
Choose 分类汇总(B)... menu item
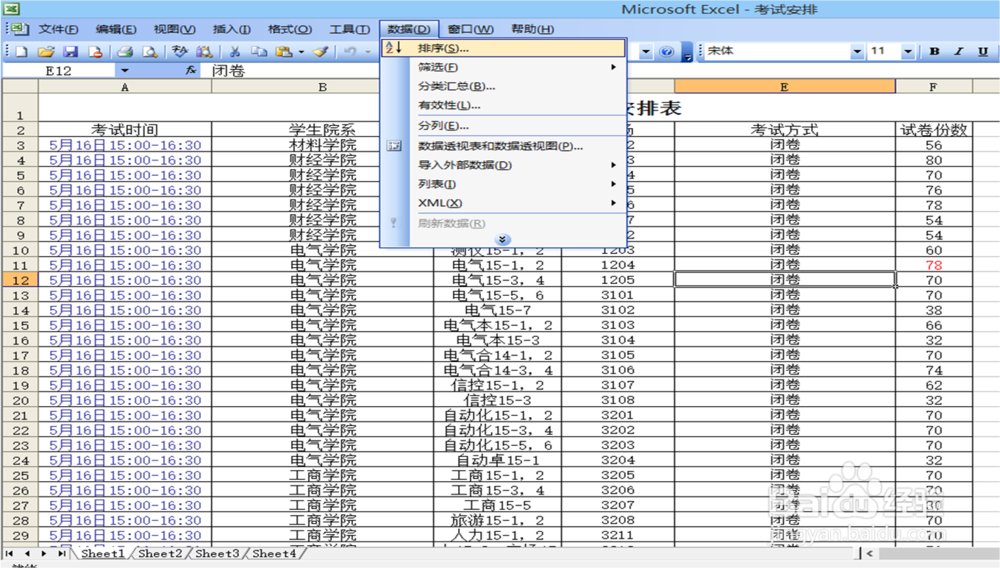click(x=503, y=86)
